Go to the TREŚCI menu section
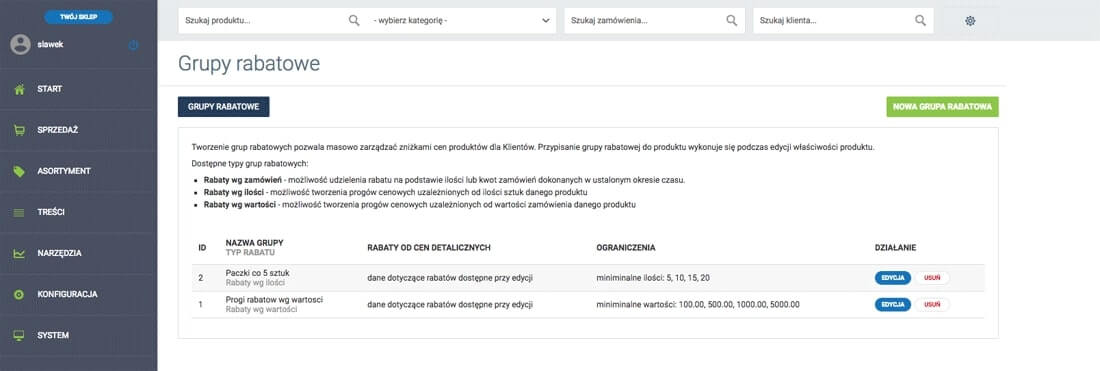Image resolution: width=1100 pixels, height=371 pixels. (79, 213)
